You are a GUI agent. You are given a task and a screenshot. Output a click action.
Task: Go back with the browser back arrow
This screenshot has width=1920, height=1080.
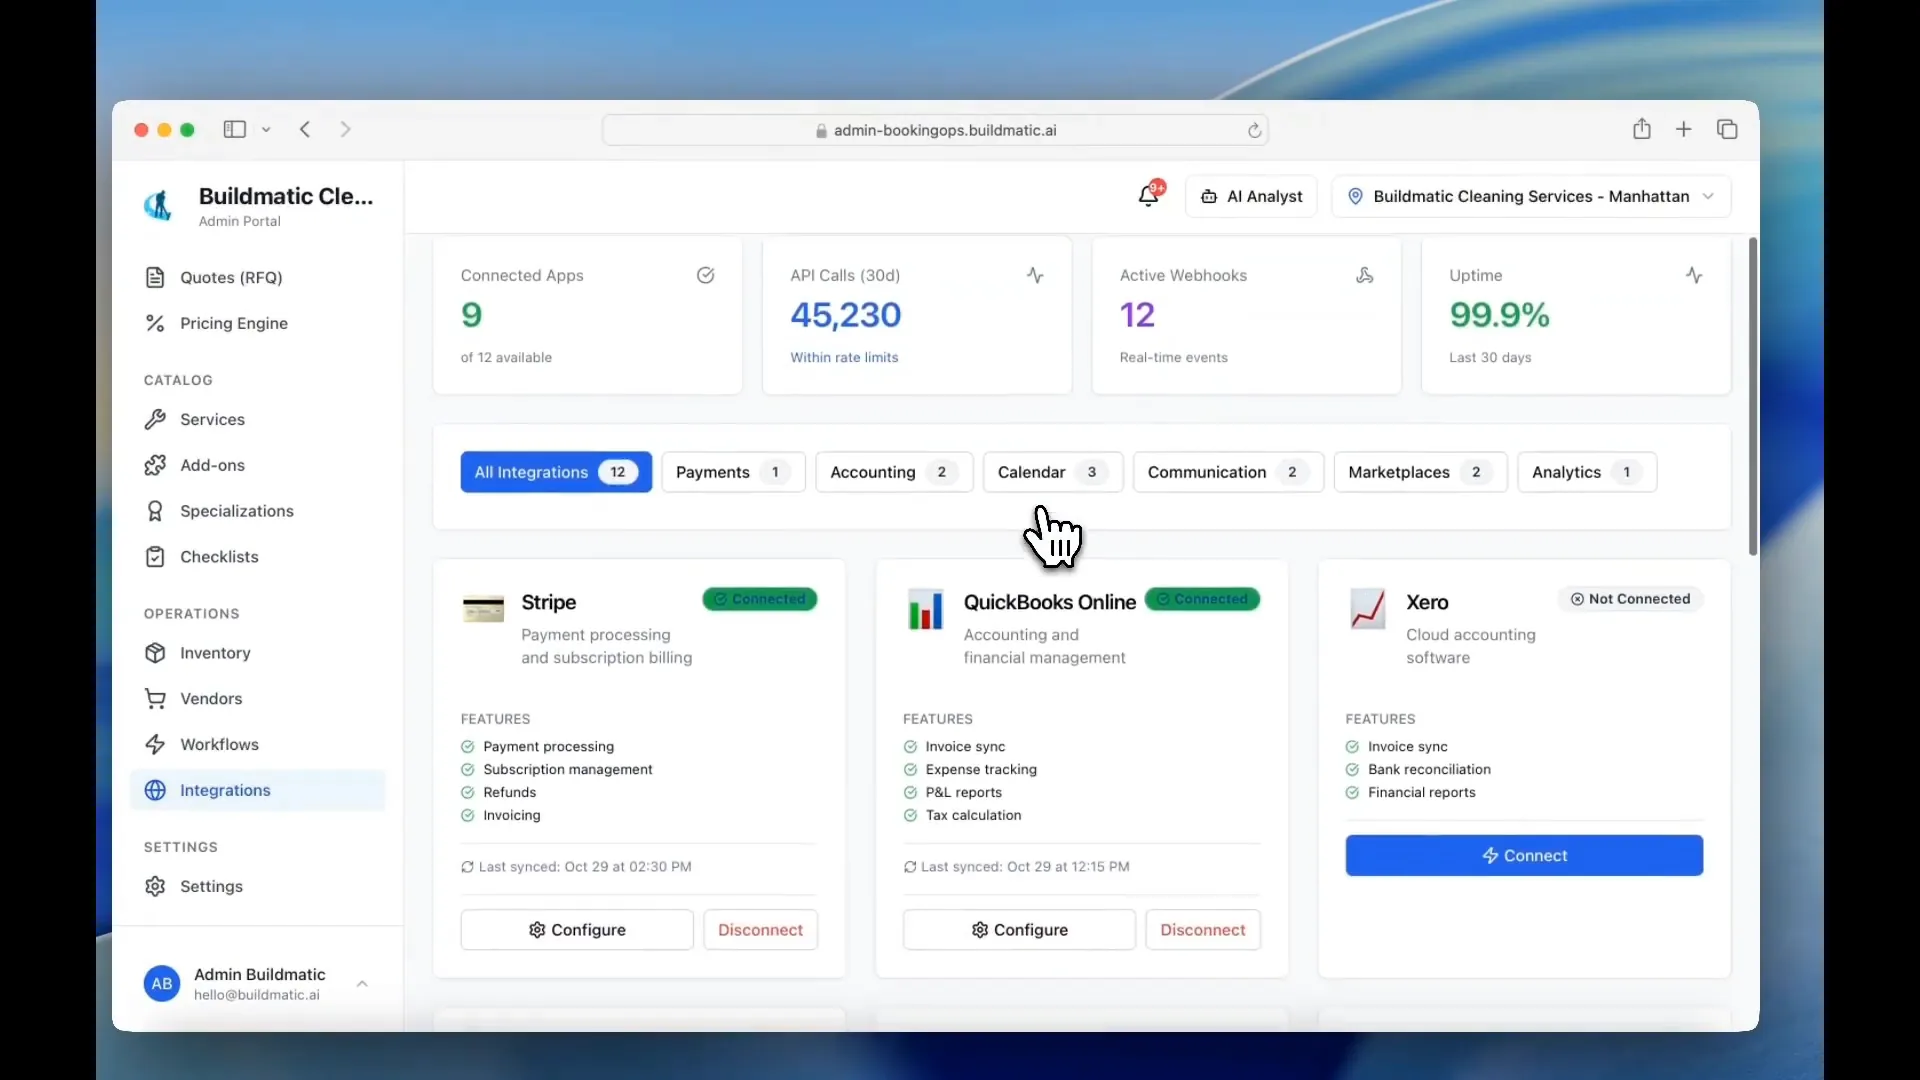tap(306, 129)
